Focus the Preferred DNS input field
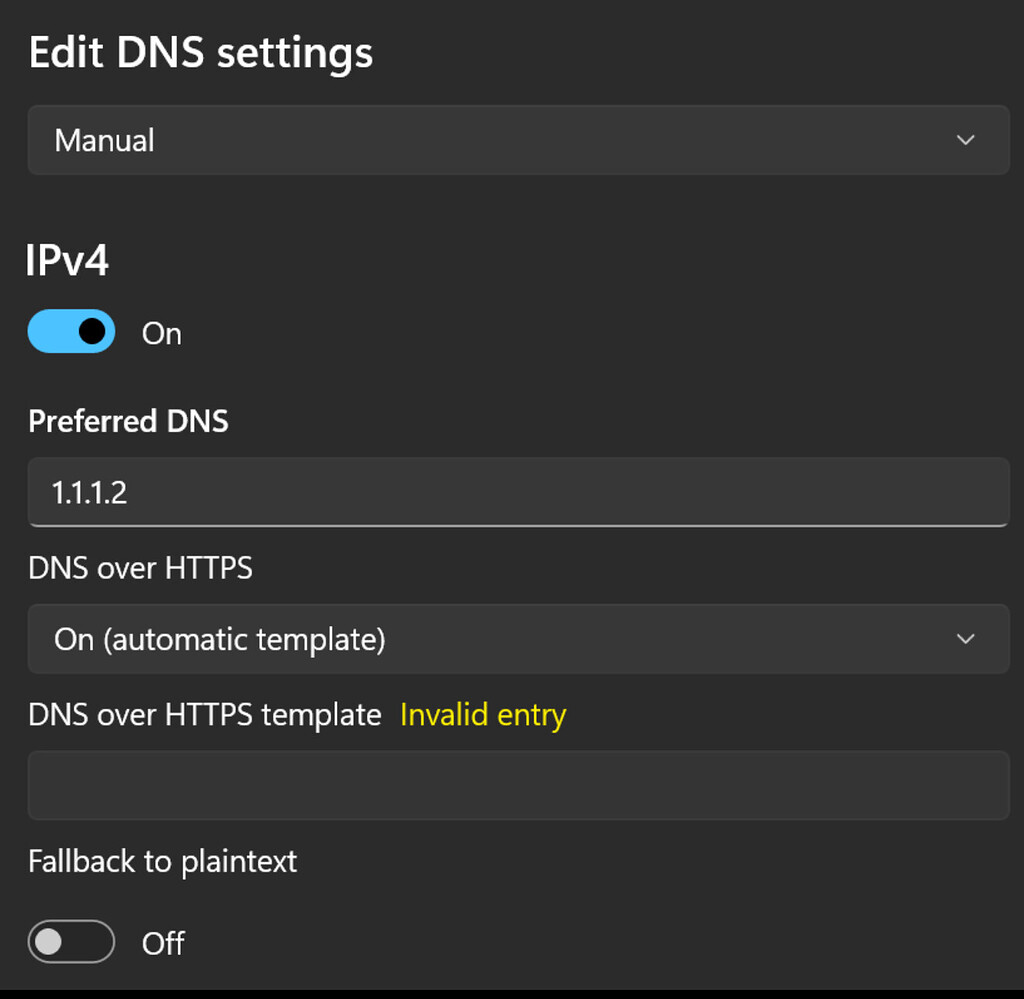 (x=517, y=491)
